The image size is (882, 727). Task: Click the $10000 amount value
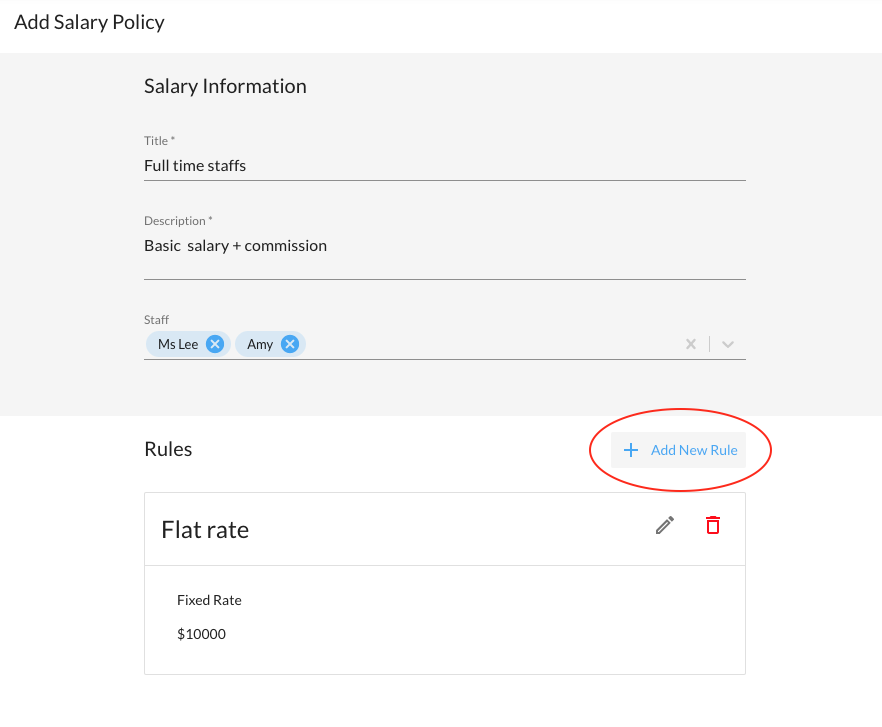click(x=201, y=634)
